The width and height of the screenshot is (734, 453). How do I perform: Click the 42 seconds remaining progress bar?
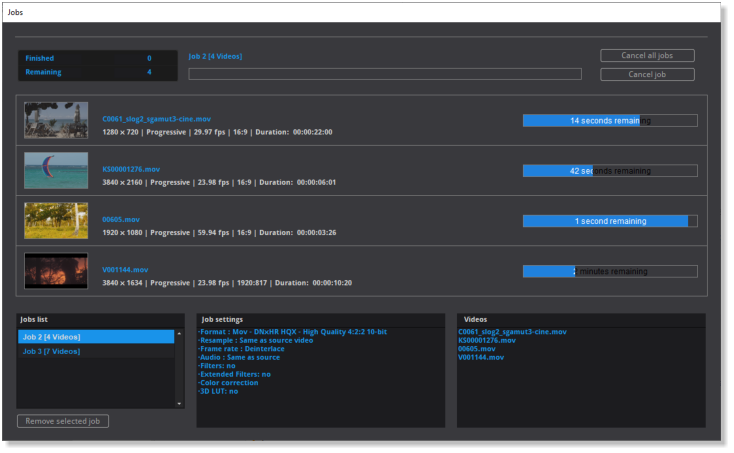[x=610, y=171]
